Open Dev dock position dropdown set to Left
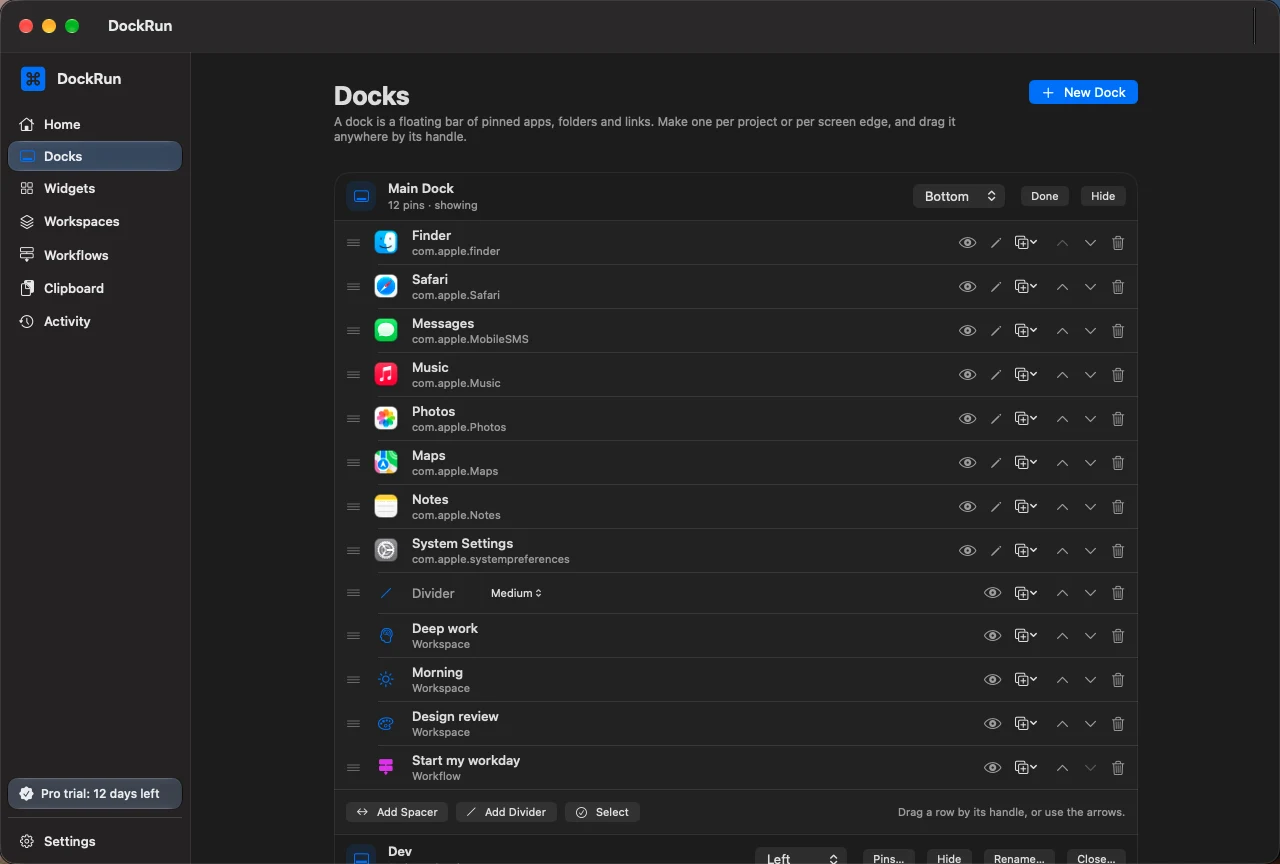The width and height of the screenshot is (1280, 864). pos(801,858)
